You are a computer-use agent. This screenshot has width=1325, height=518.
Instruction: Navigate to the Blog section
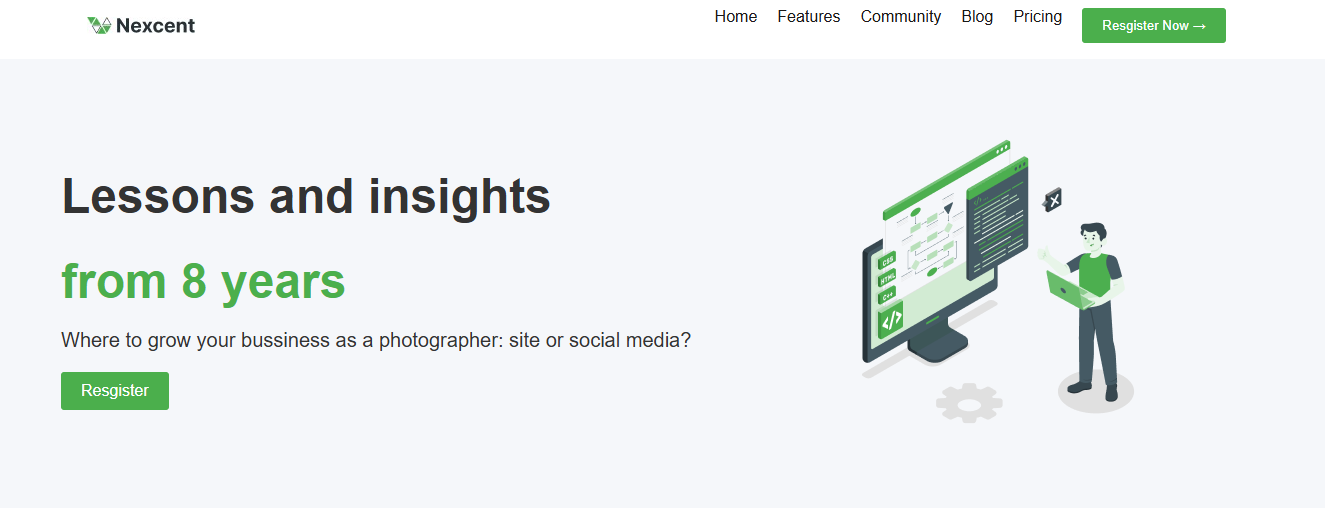977,17
